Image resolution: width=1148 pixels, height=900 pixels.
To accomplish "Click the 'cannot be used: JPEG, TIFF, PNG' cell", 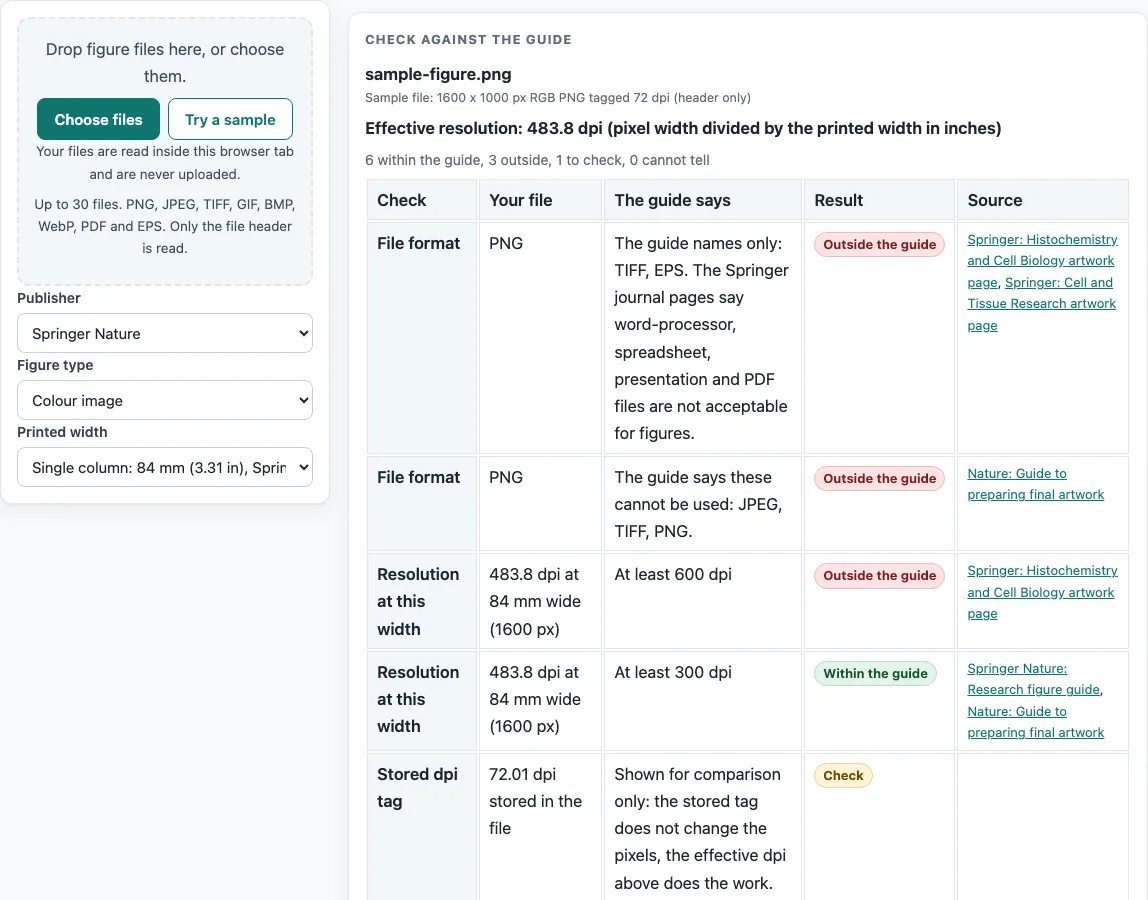I will click(702, 504).
